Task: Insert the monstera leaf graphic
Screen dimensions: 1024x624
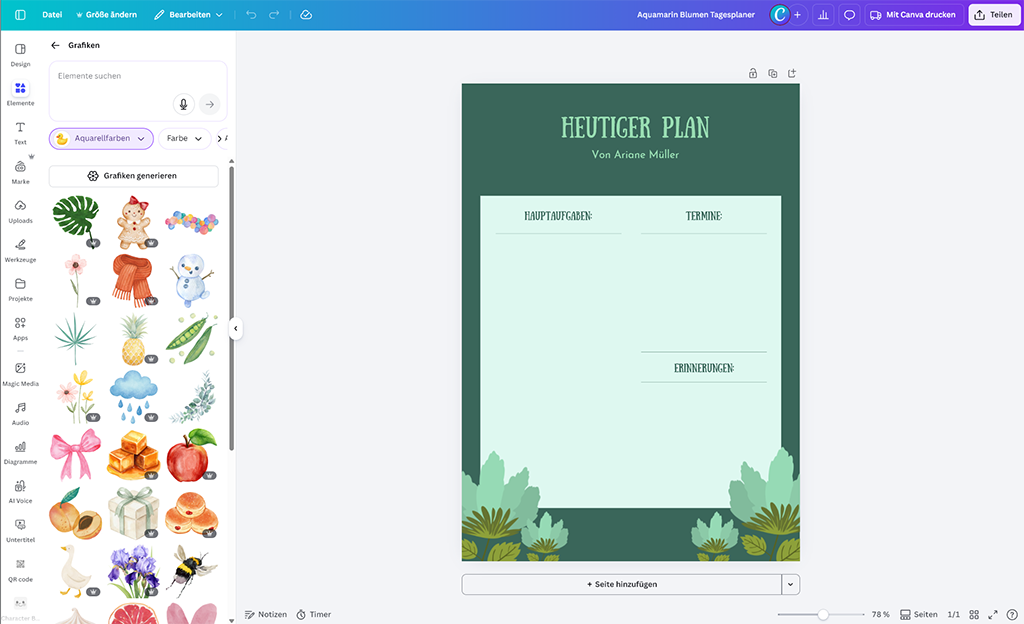Action: tap(76, 222)
